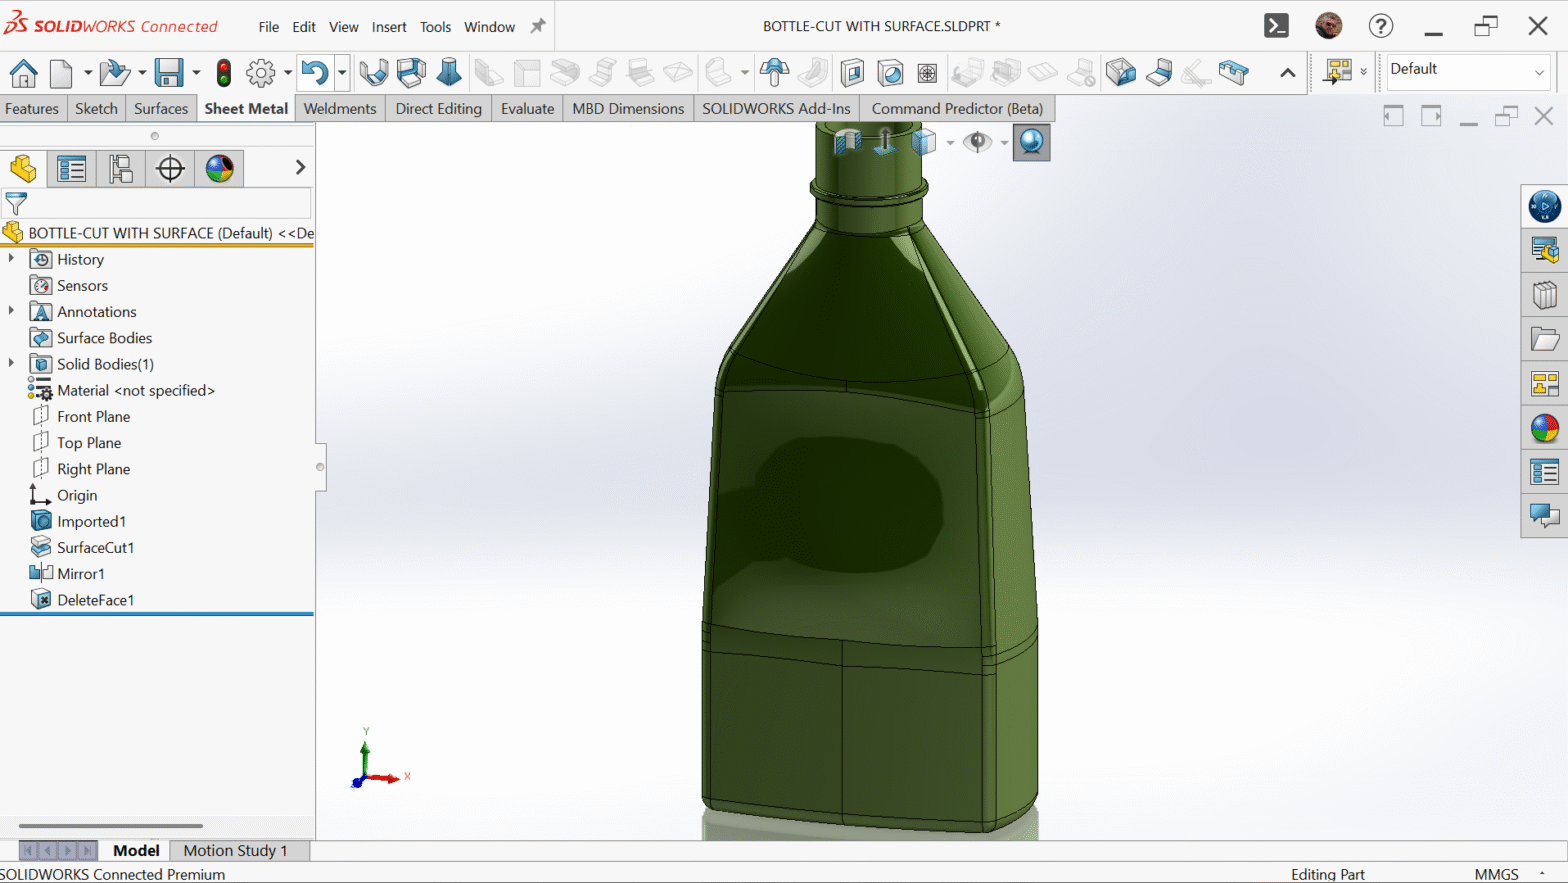
Task: Select the Base Flange sheet metal tool
Action: pos(373,73)
